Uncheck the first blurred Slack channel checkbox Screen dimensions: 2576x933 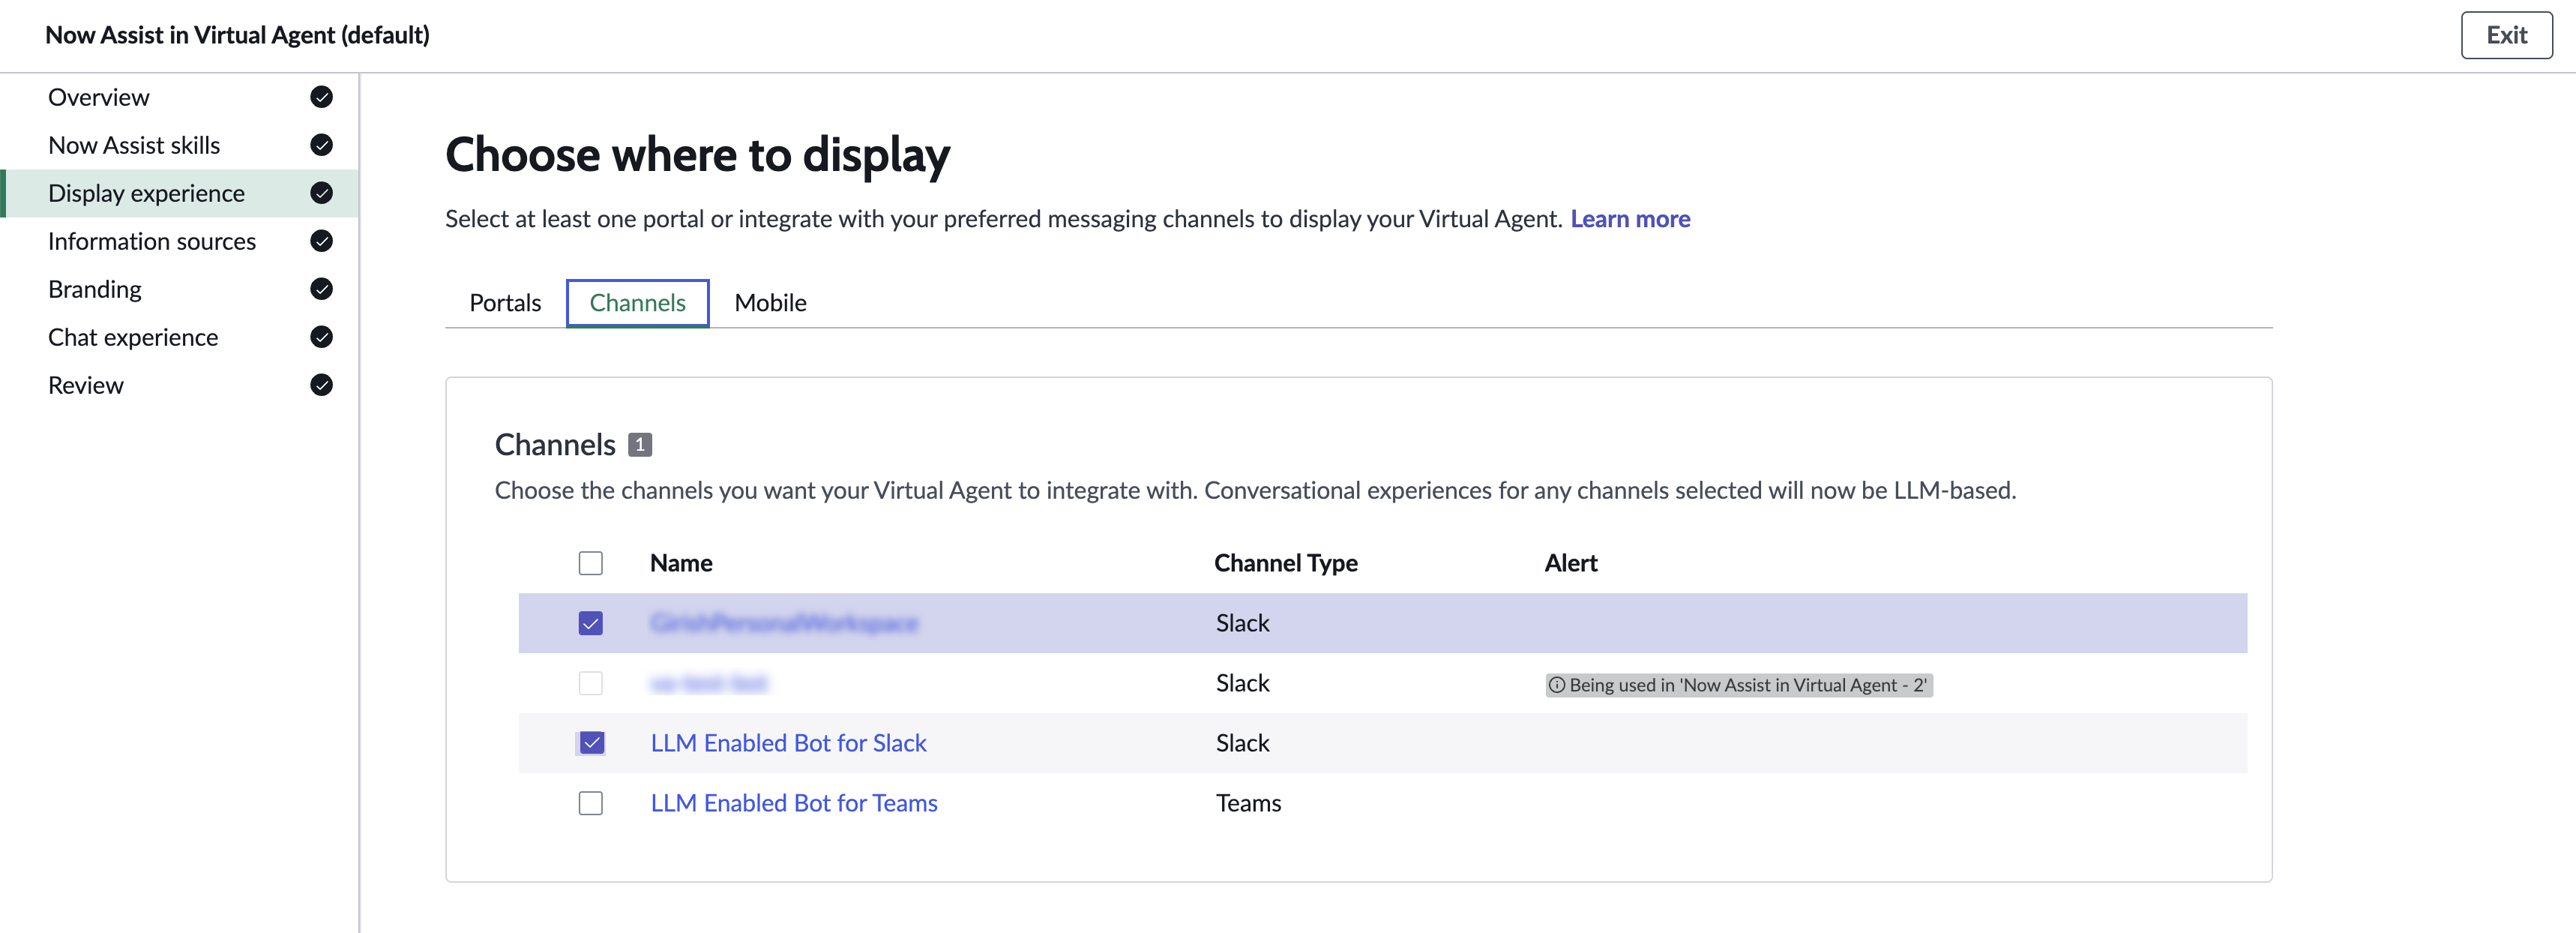click(x=591, y=623)
